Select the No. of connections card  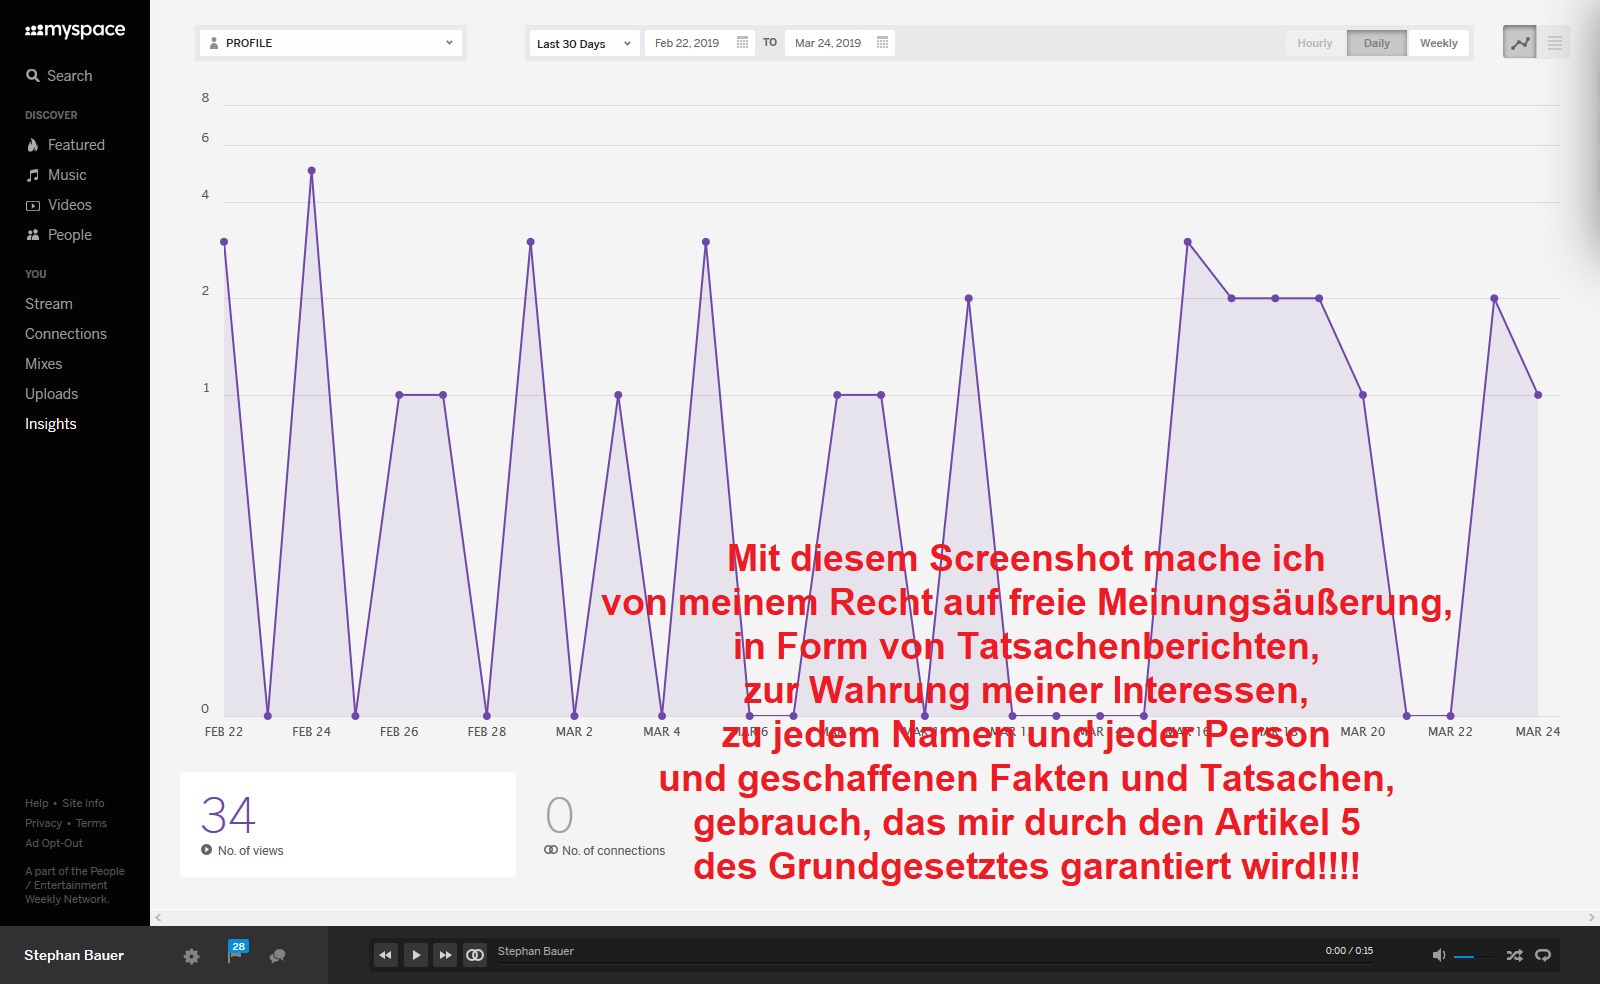(606, 824)
